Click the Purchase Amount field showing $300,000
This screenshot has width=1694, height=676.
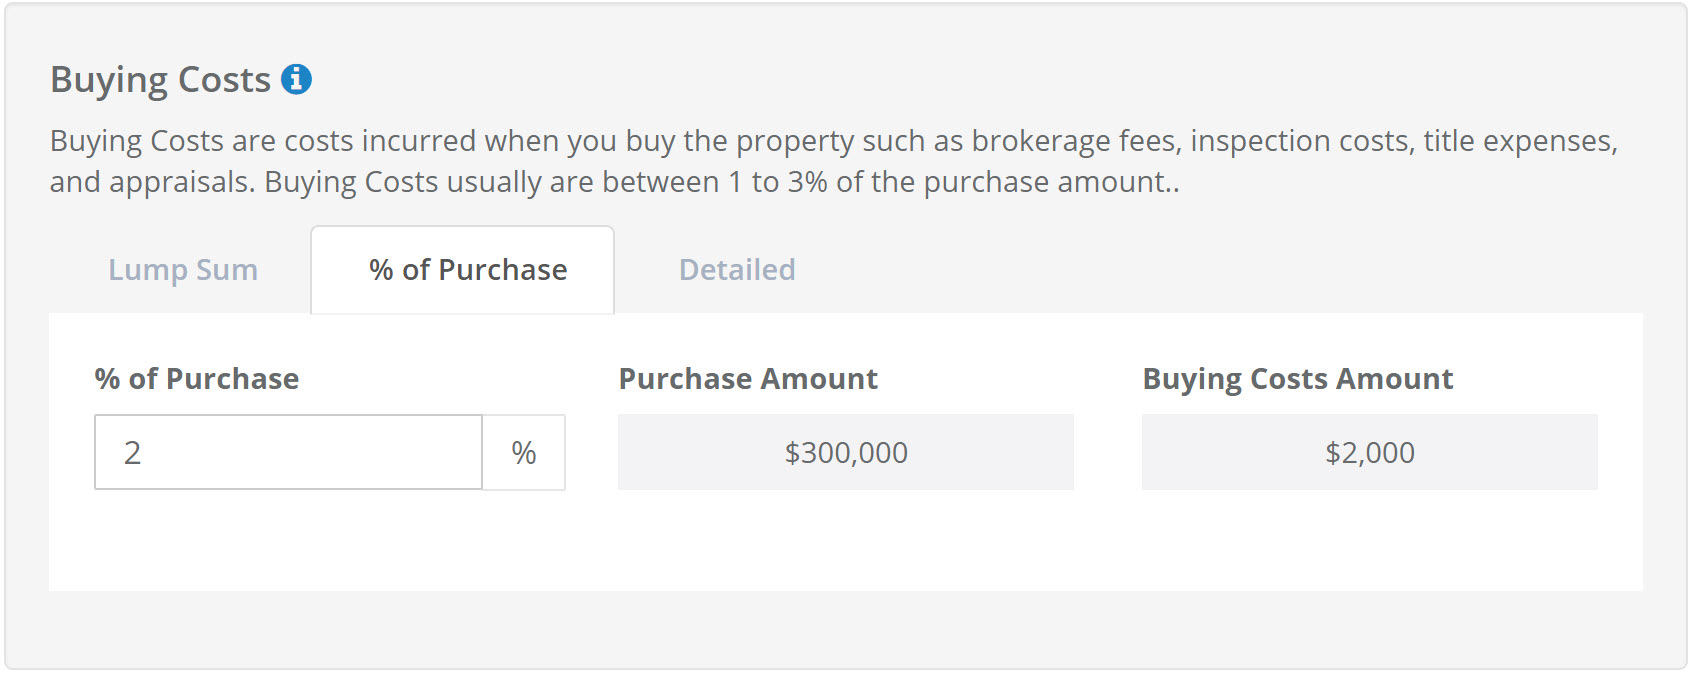(x=845, y=452)
